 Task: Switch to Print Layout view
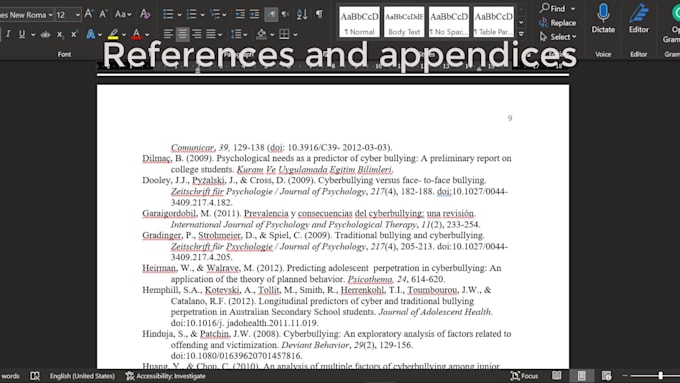[582, 376]
